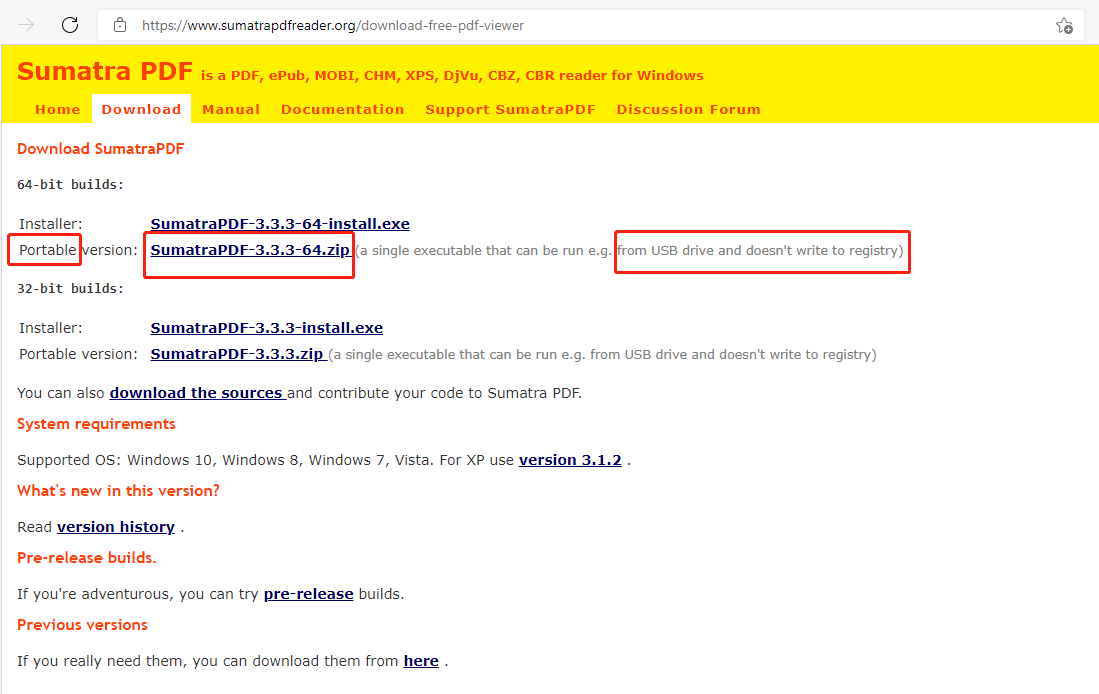Open the version 3.1.2 link for XP
1099x694 pixels.
point(570,460)
